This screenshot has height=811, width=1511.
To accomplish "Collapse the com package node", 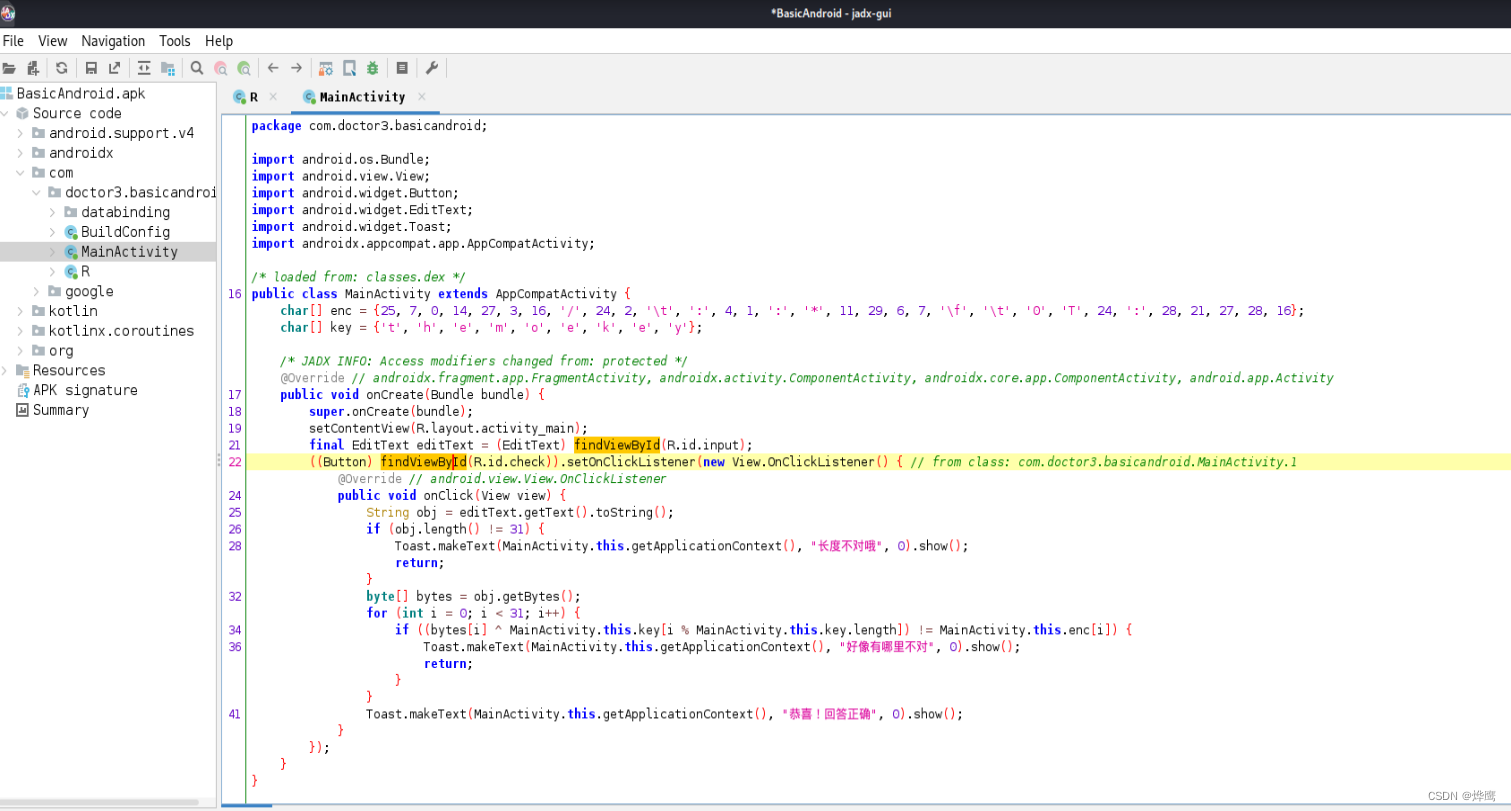I will [20, 172].
